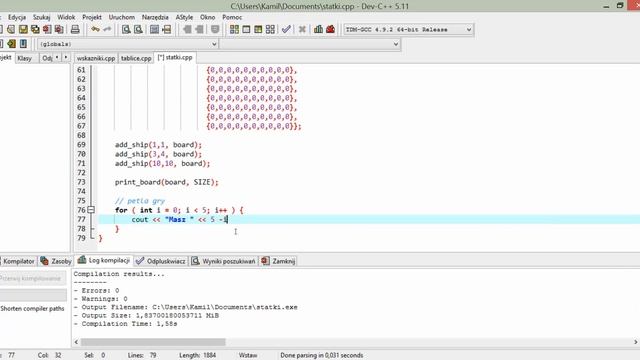
Task: Click the red Delete profiling information icon
Action: 330,29
